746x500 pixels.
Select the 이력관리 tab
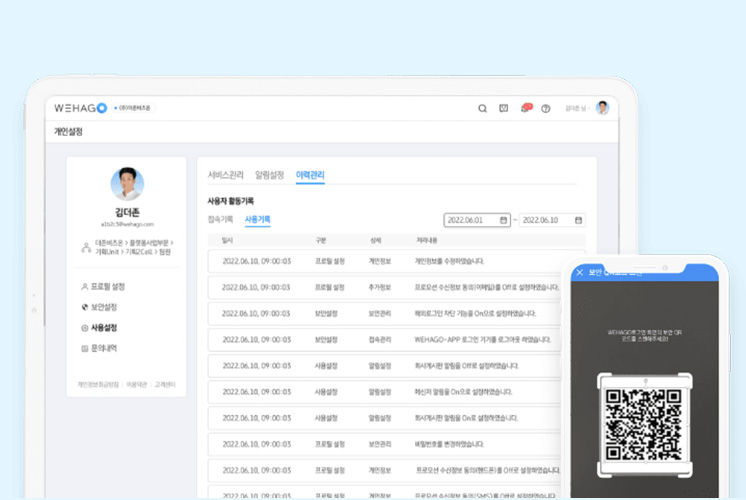[x=310, y=175]
